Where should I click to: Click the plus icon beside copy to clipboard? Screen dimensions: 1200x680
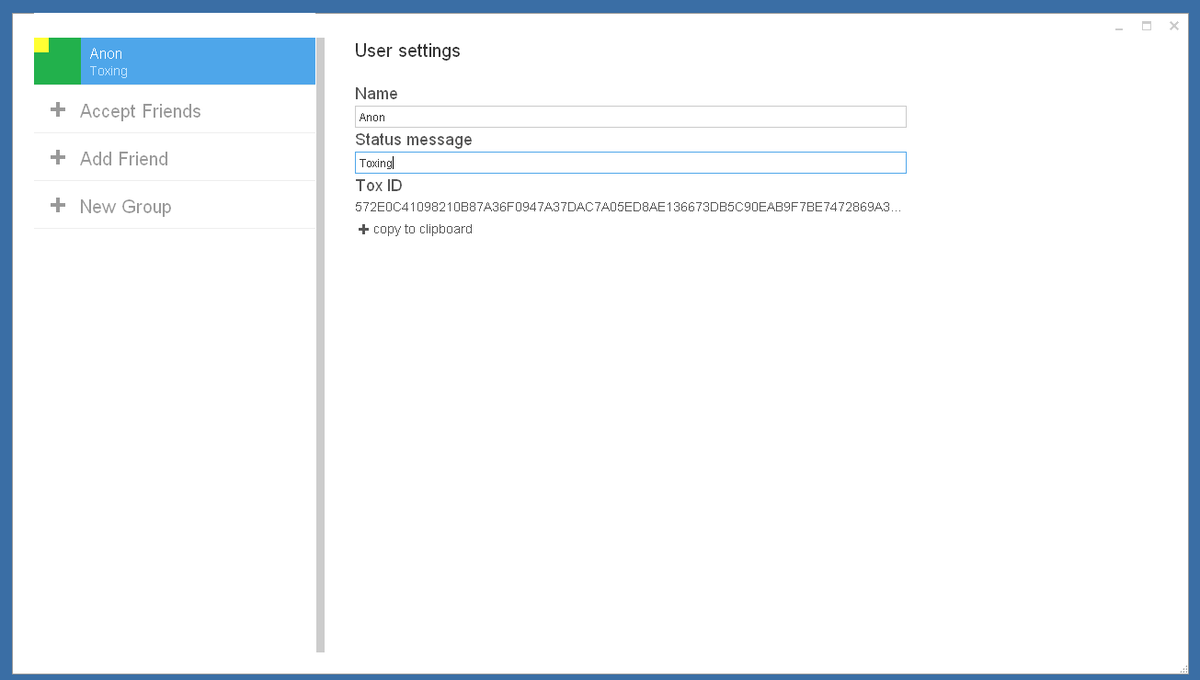click(363, 230)
